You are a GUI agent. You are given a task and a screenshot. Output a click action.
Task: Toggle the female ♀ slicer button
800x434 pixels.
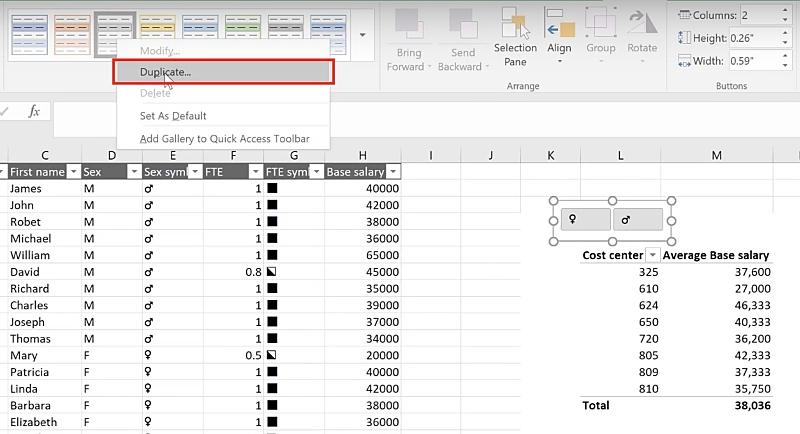click(584, 219)
